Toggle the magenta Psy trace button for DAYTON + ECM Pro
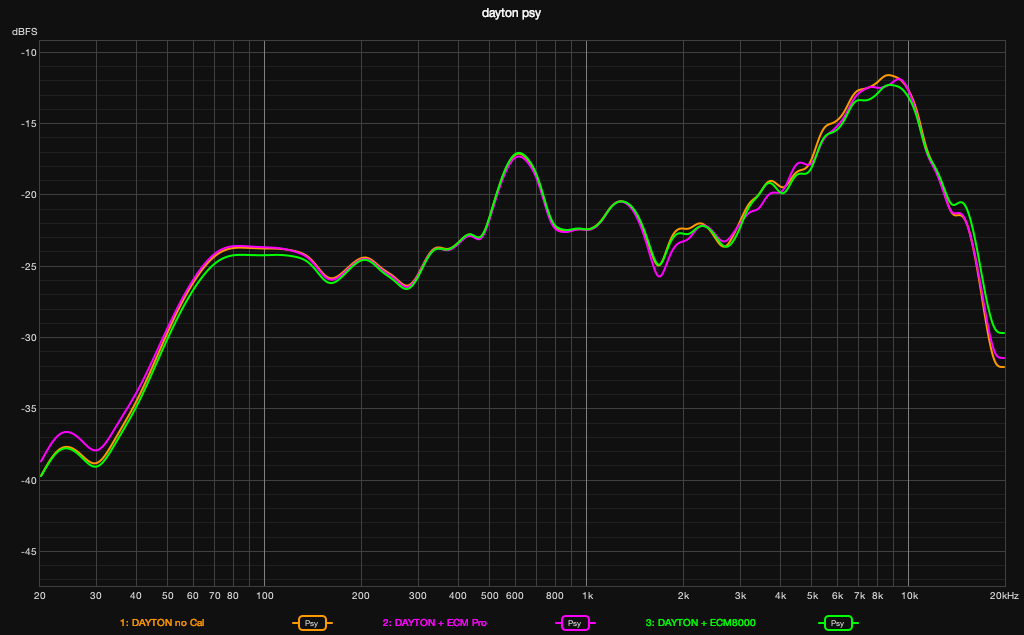Image resolution: width=1024 pixels, height=635 pixels. 575,623
